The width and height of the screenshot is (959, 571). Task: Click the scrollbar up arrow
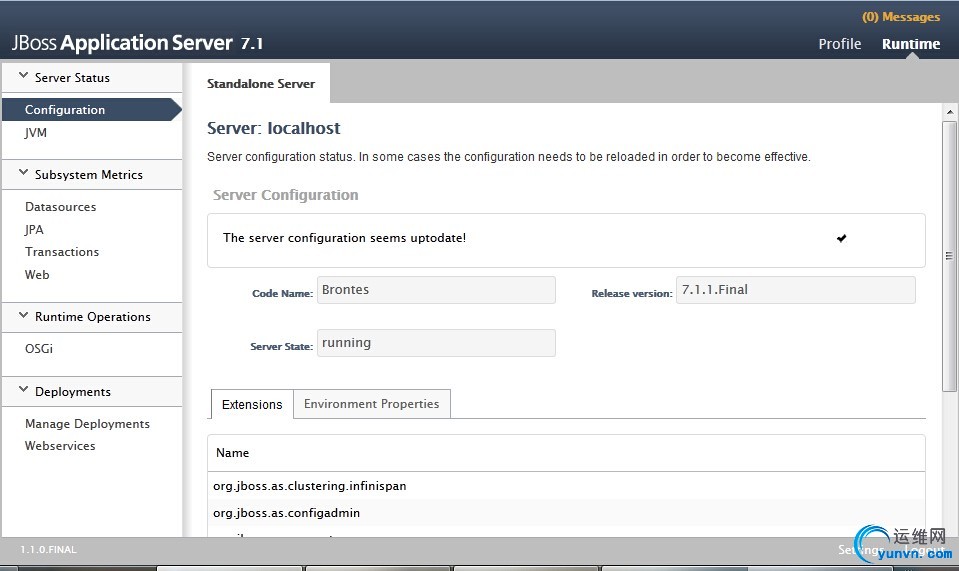pyautogui.click(x=949, y=112)
